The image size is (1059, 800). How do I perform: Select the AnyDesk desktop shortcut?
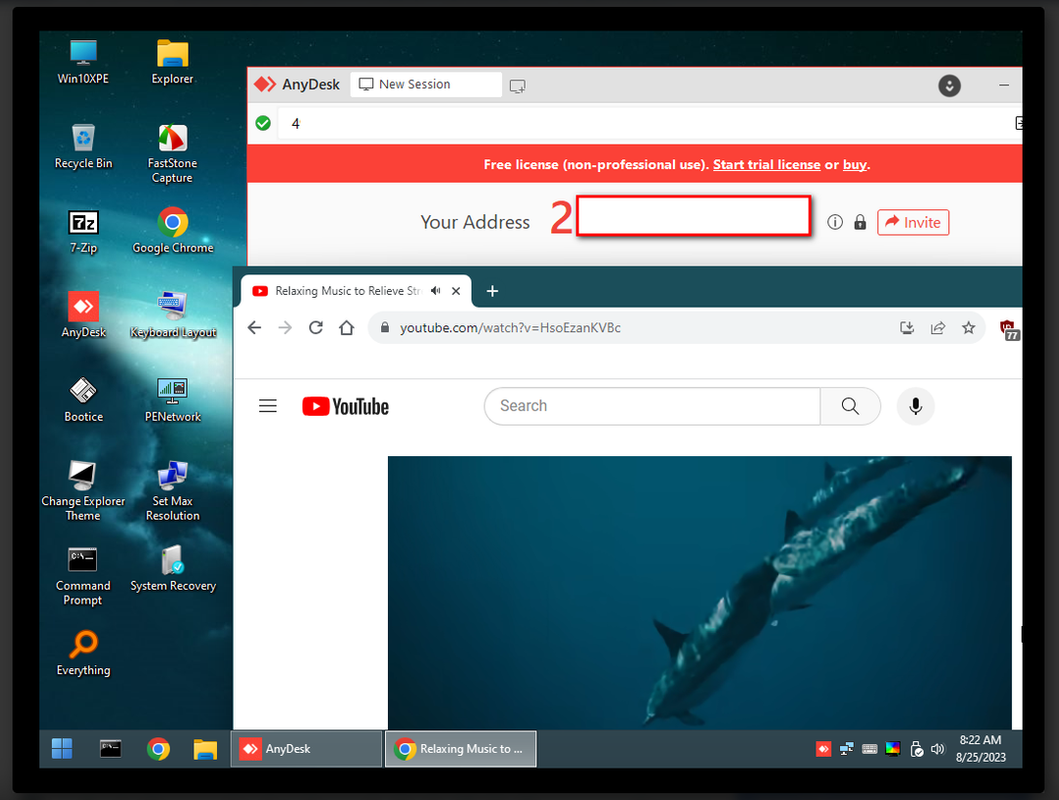tap(83, 315)
